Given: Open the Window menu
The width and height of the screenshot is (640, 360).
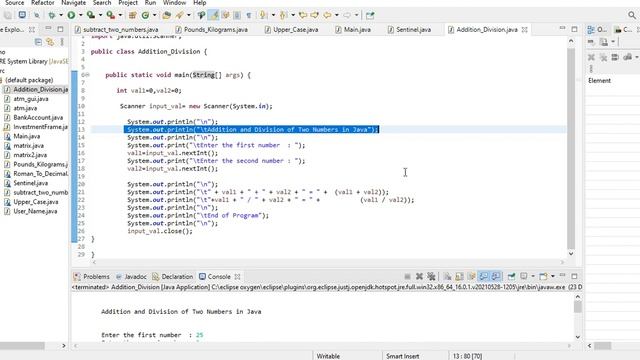Looking at the screenshot, I should (174, 3).
